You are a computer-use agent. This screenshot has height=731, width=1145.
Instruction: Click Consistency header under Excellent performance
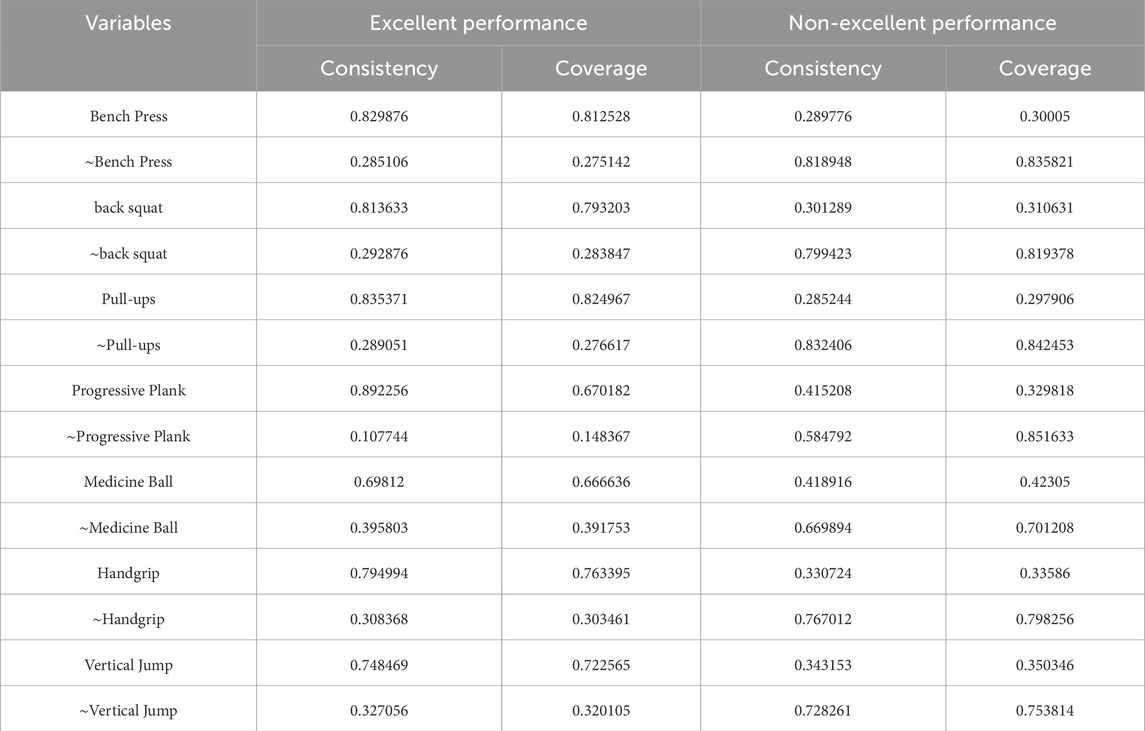click(379, 69)
